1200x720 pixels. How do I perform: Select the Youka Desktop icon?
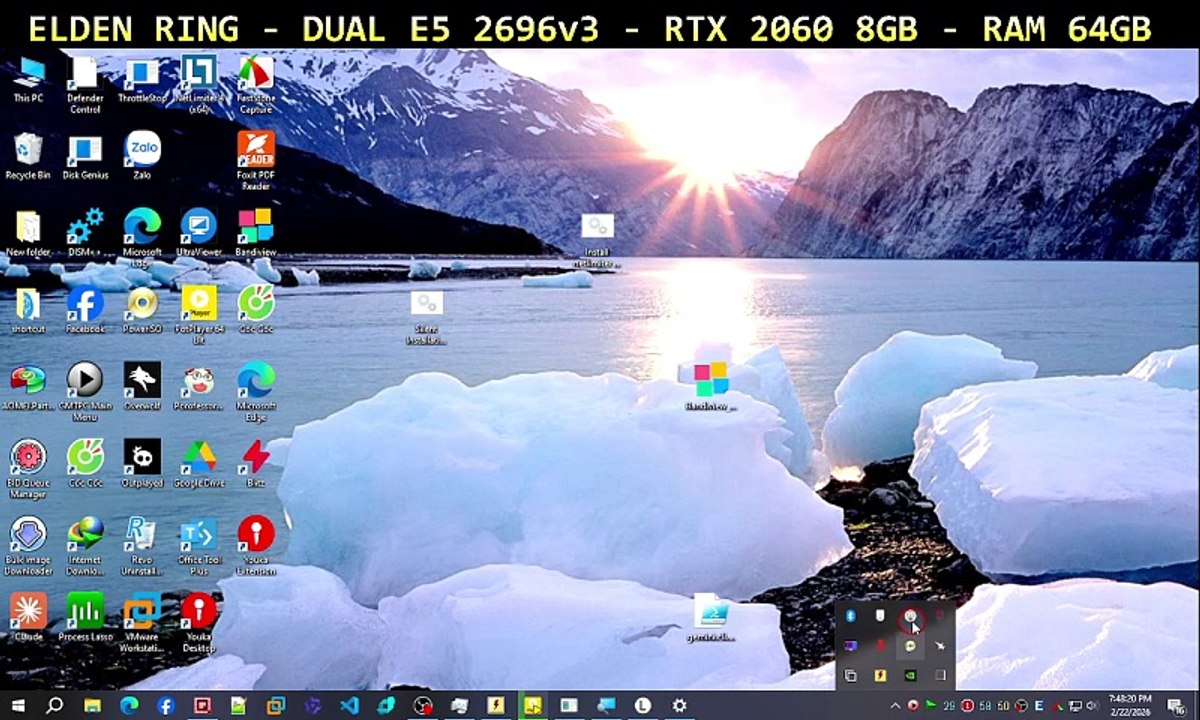click(x=198, y=622)
